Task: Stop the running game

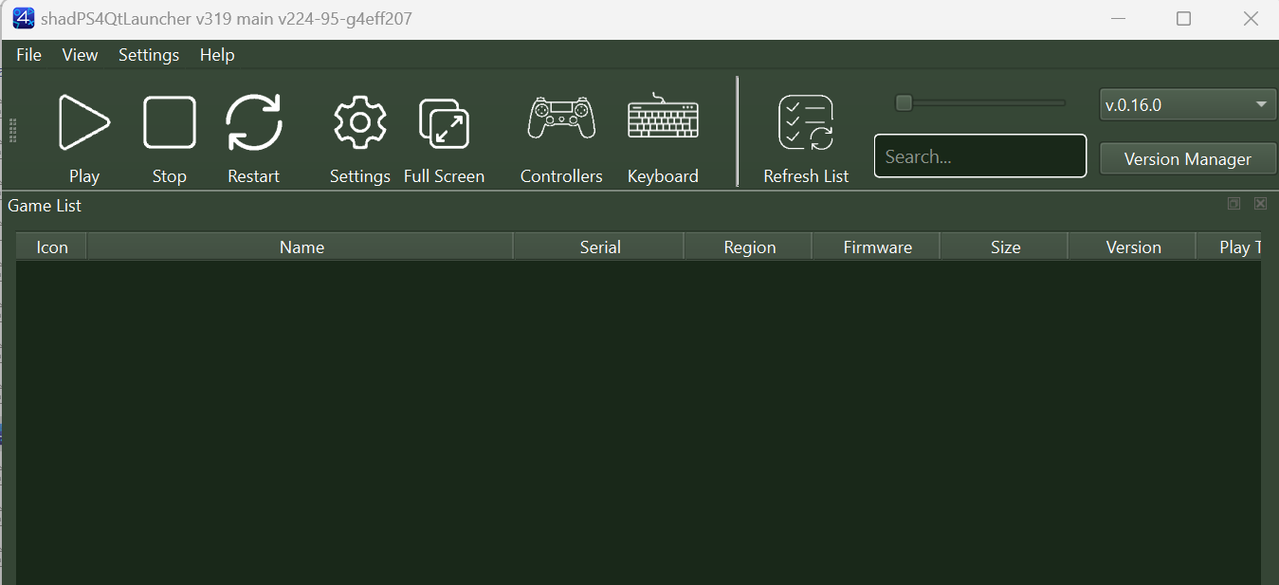Action: coord(169,123)
